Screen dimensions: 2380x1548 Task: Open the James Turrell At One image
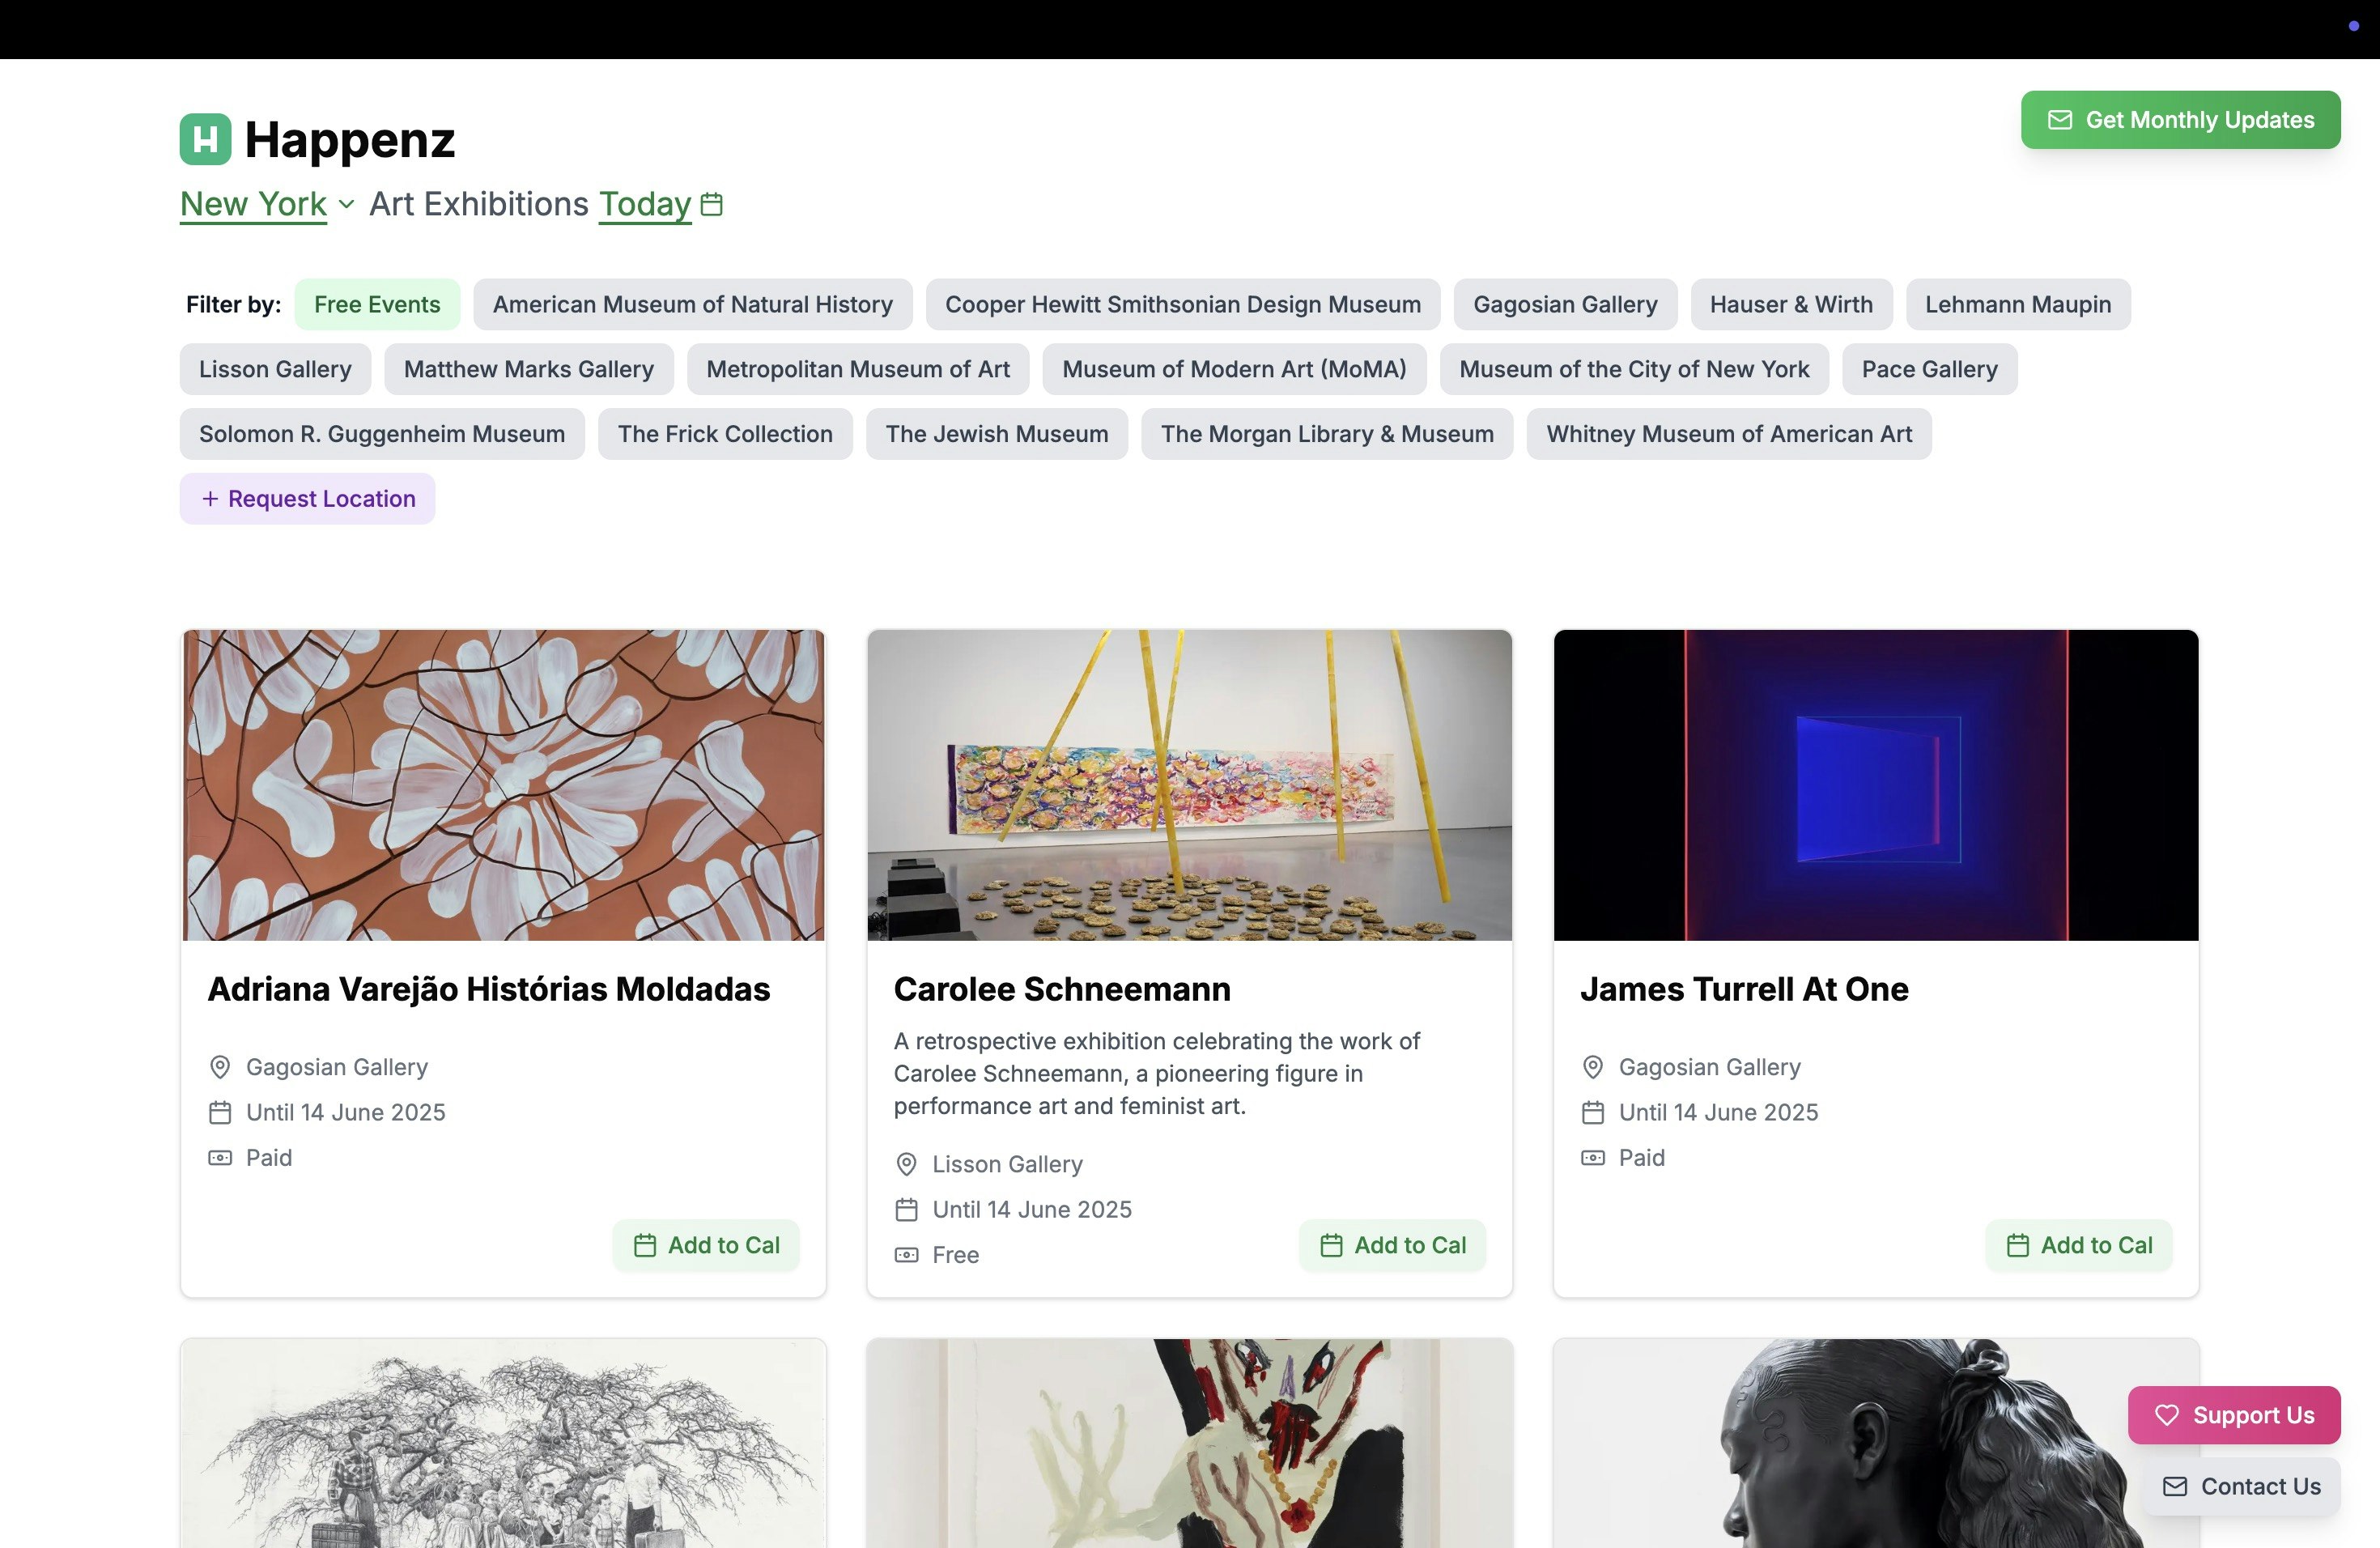click(1875, 785)
